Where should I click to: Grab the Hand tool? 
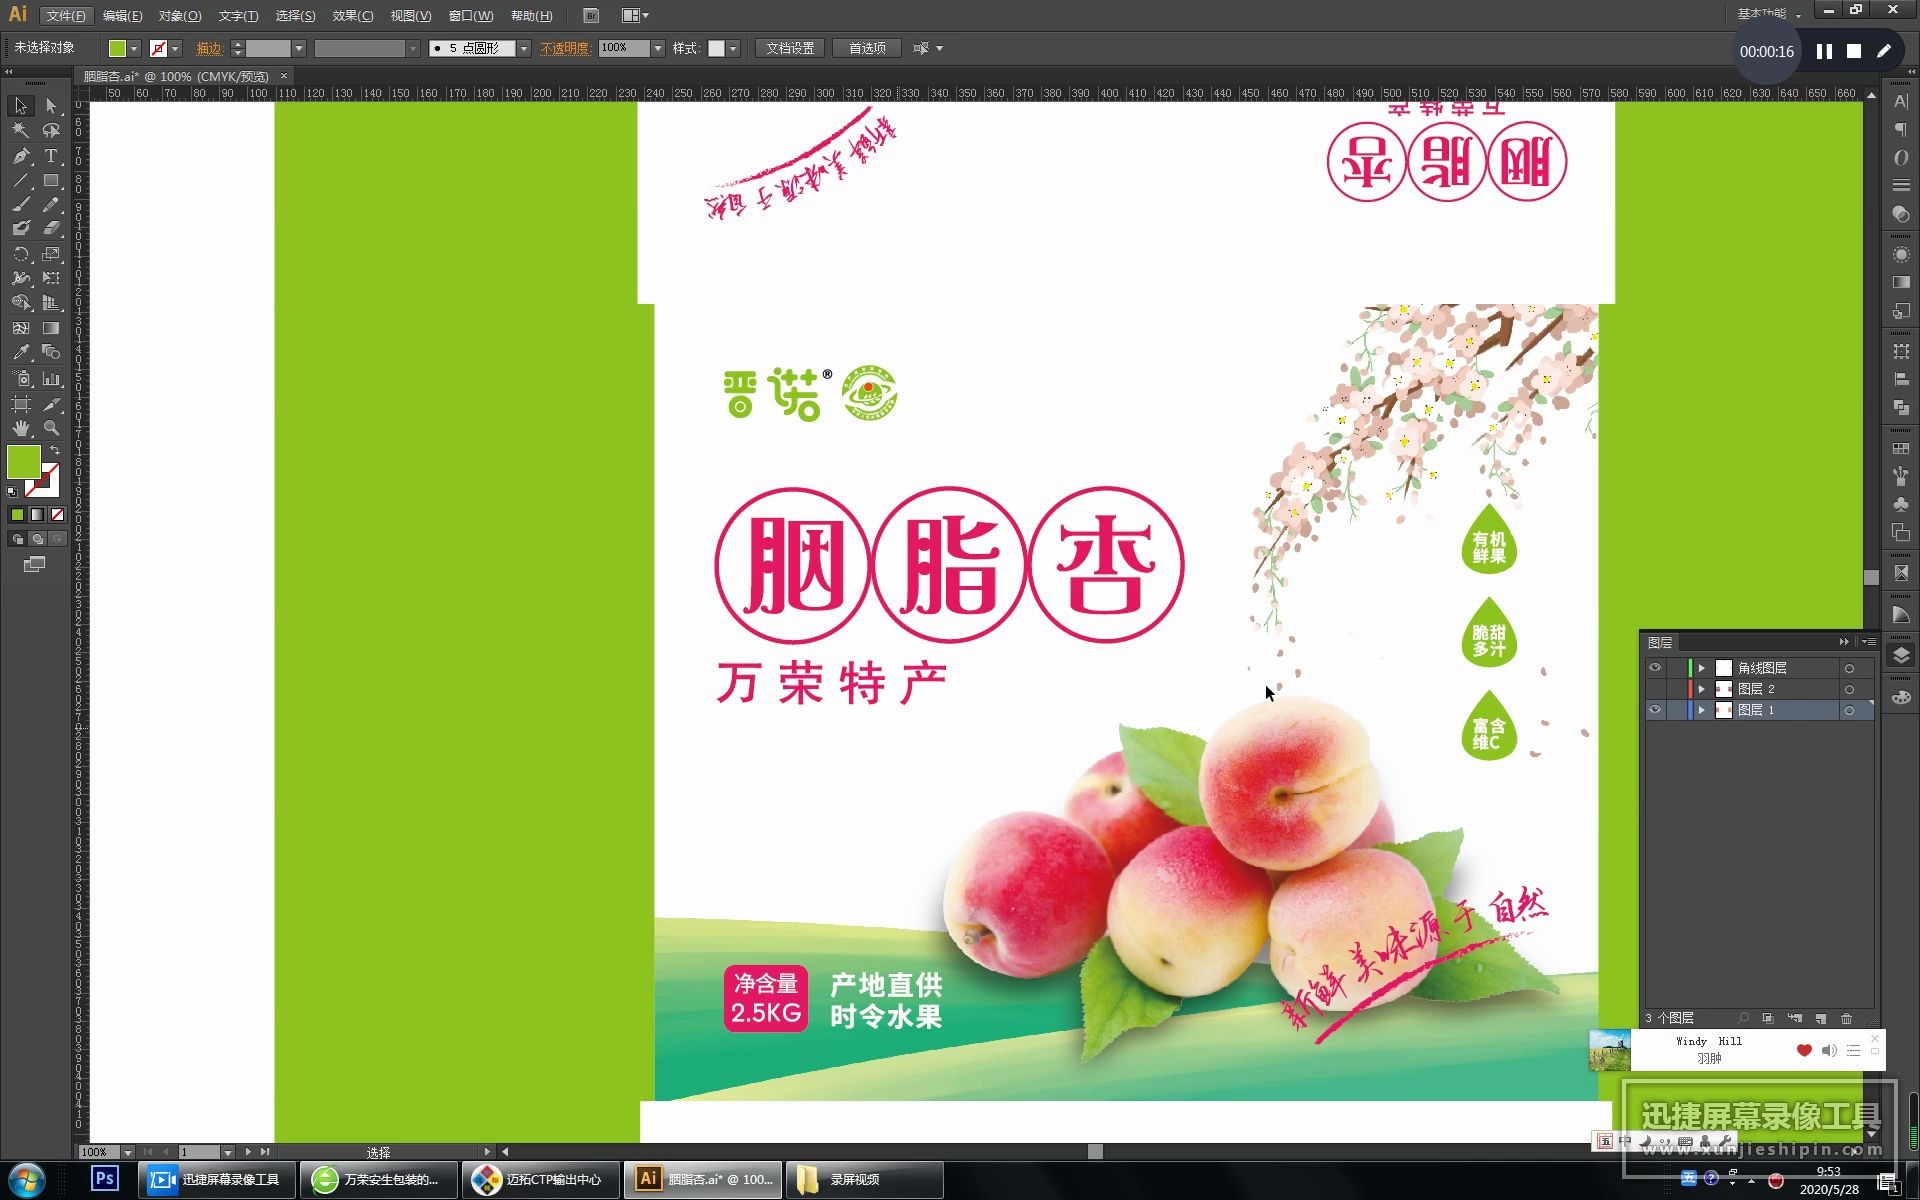click(x=20, y=427)
